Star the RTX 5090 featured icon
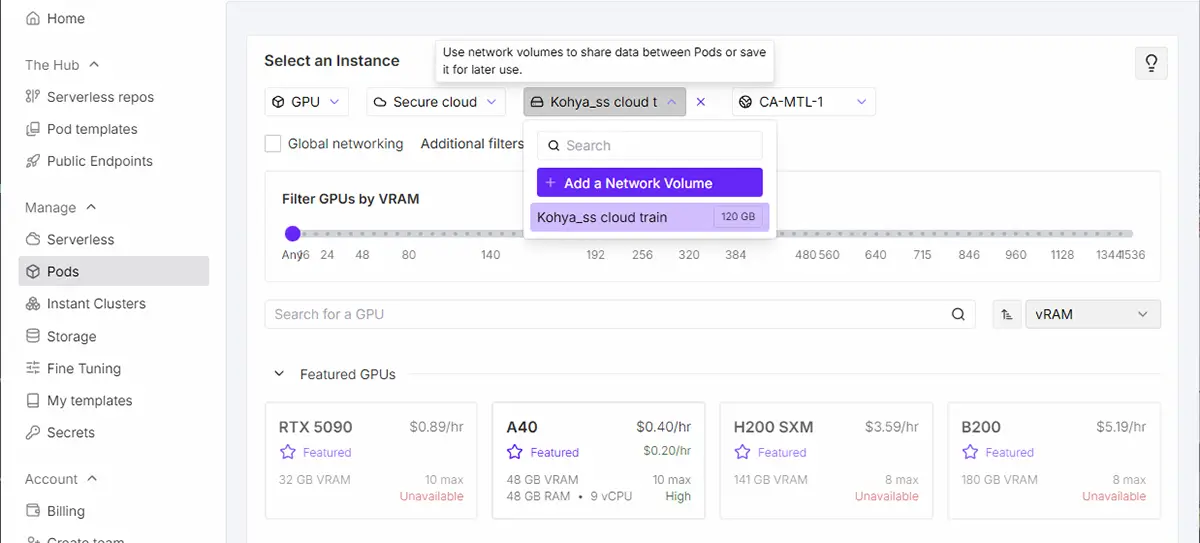This screenshot has height=543, width=1200. click(288, 452)
